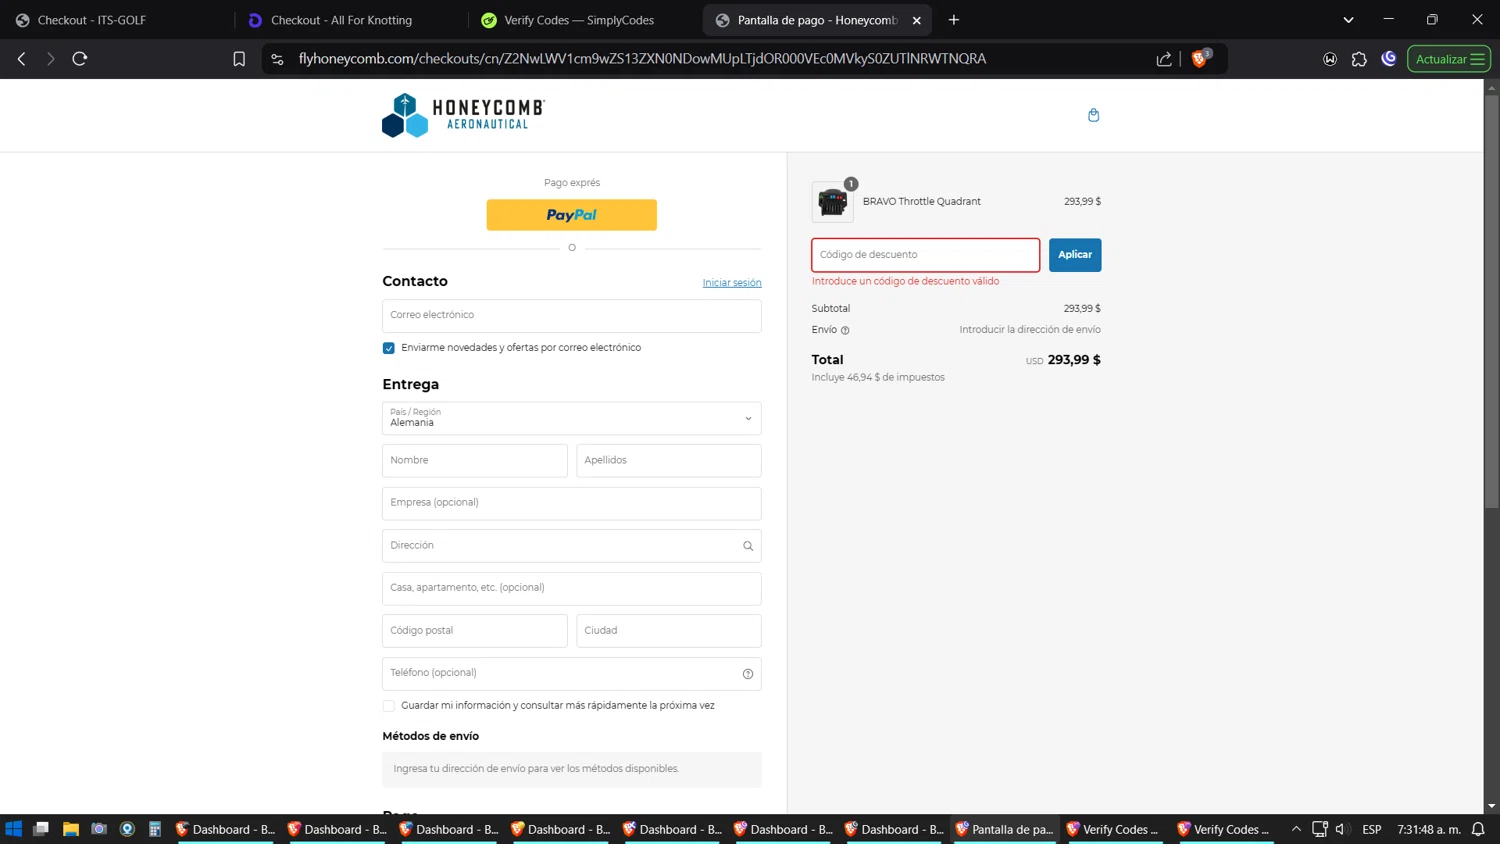The width and height of the screenshot is (1500, 844).
Task: Open a new browser tab
Action: pos(954,20)
